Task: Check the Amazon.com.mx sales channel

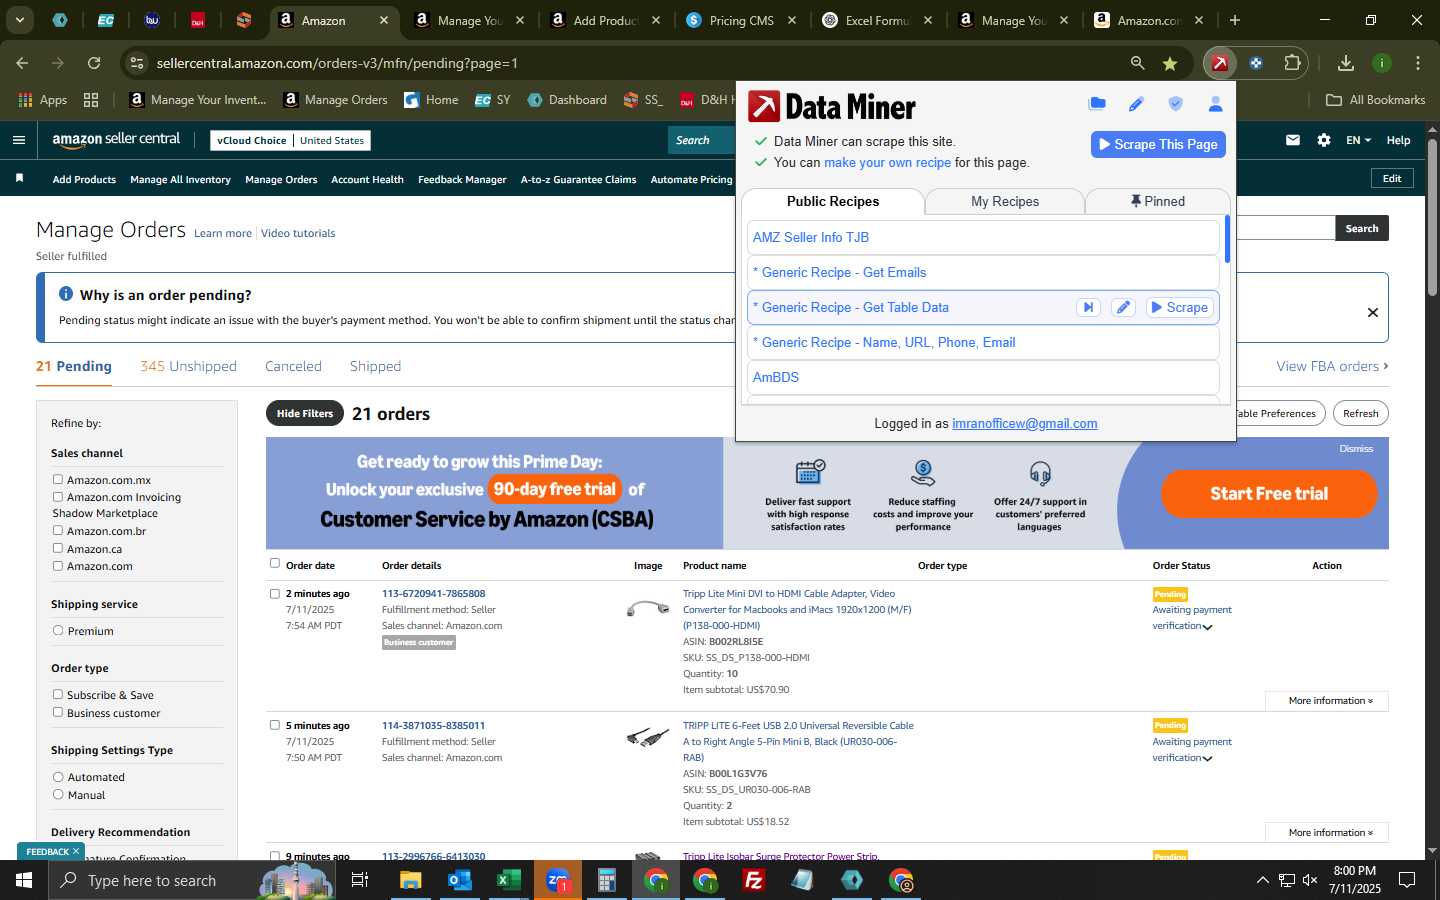Action: coord(58,480)
